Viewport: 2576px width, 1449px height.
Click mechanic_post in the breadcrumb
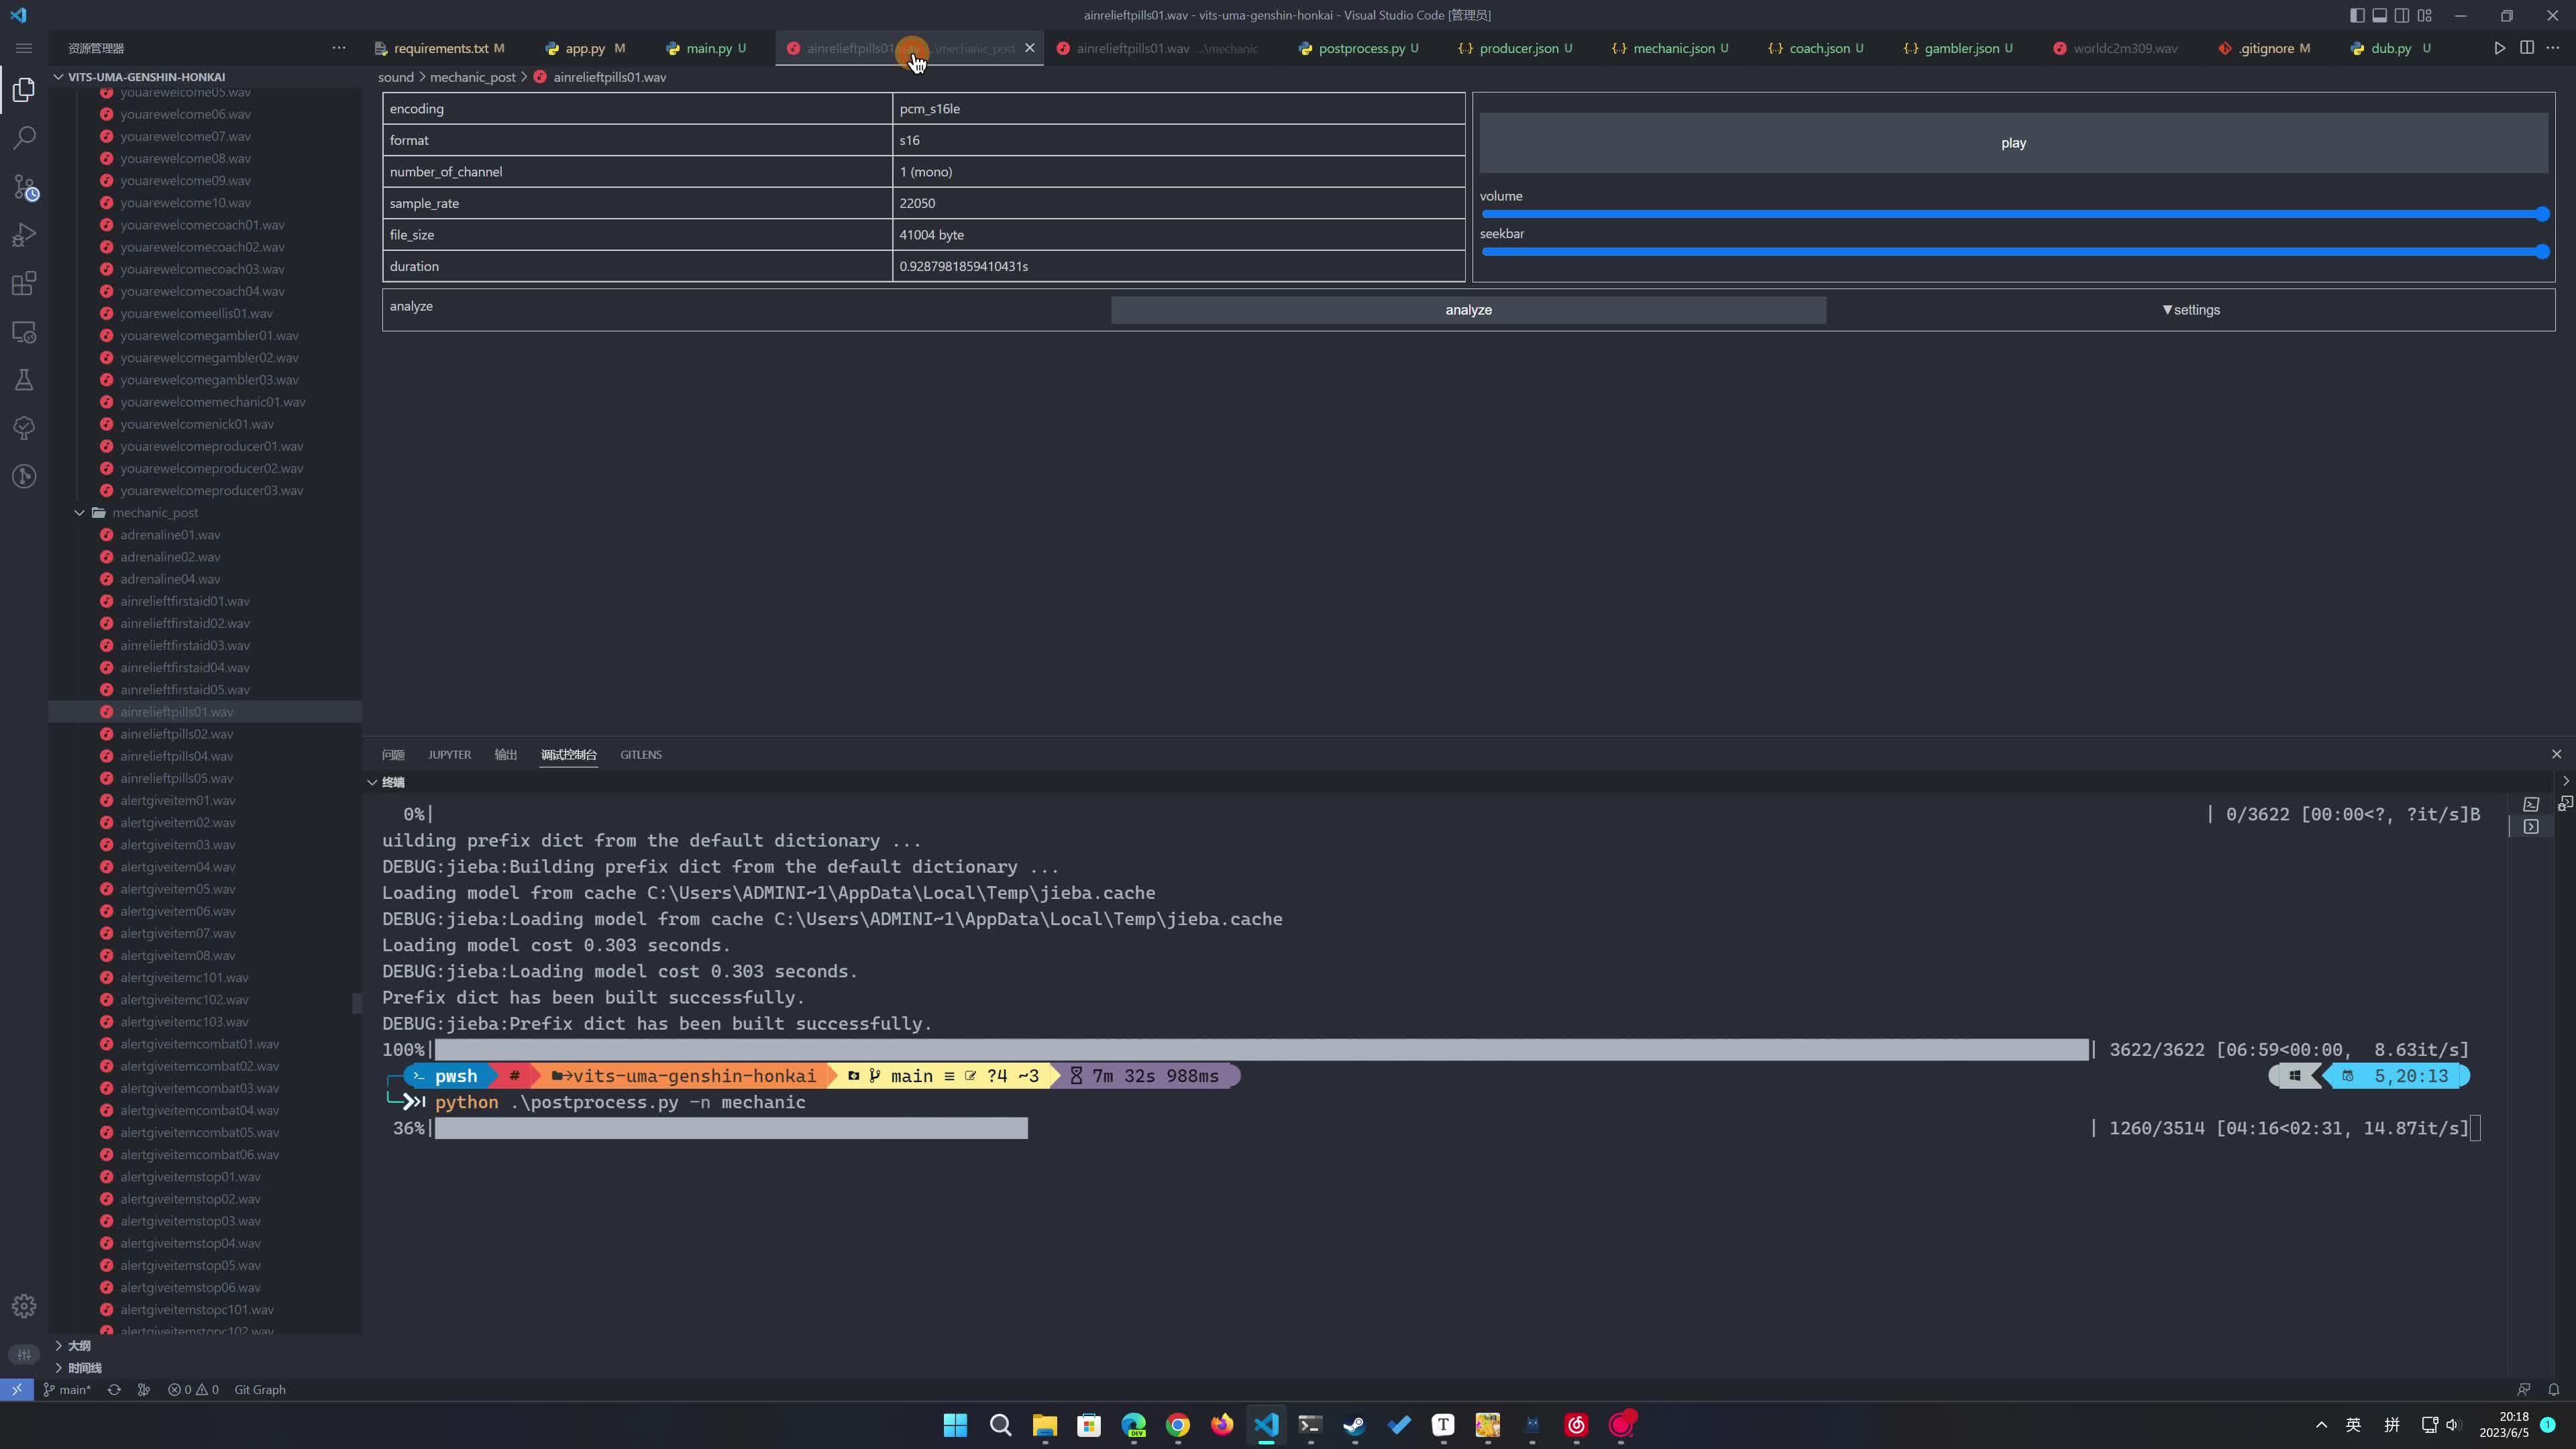473,77
